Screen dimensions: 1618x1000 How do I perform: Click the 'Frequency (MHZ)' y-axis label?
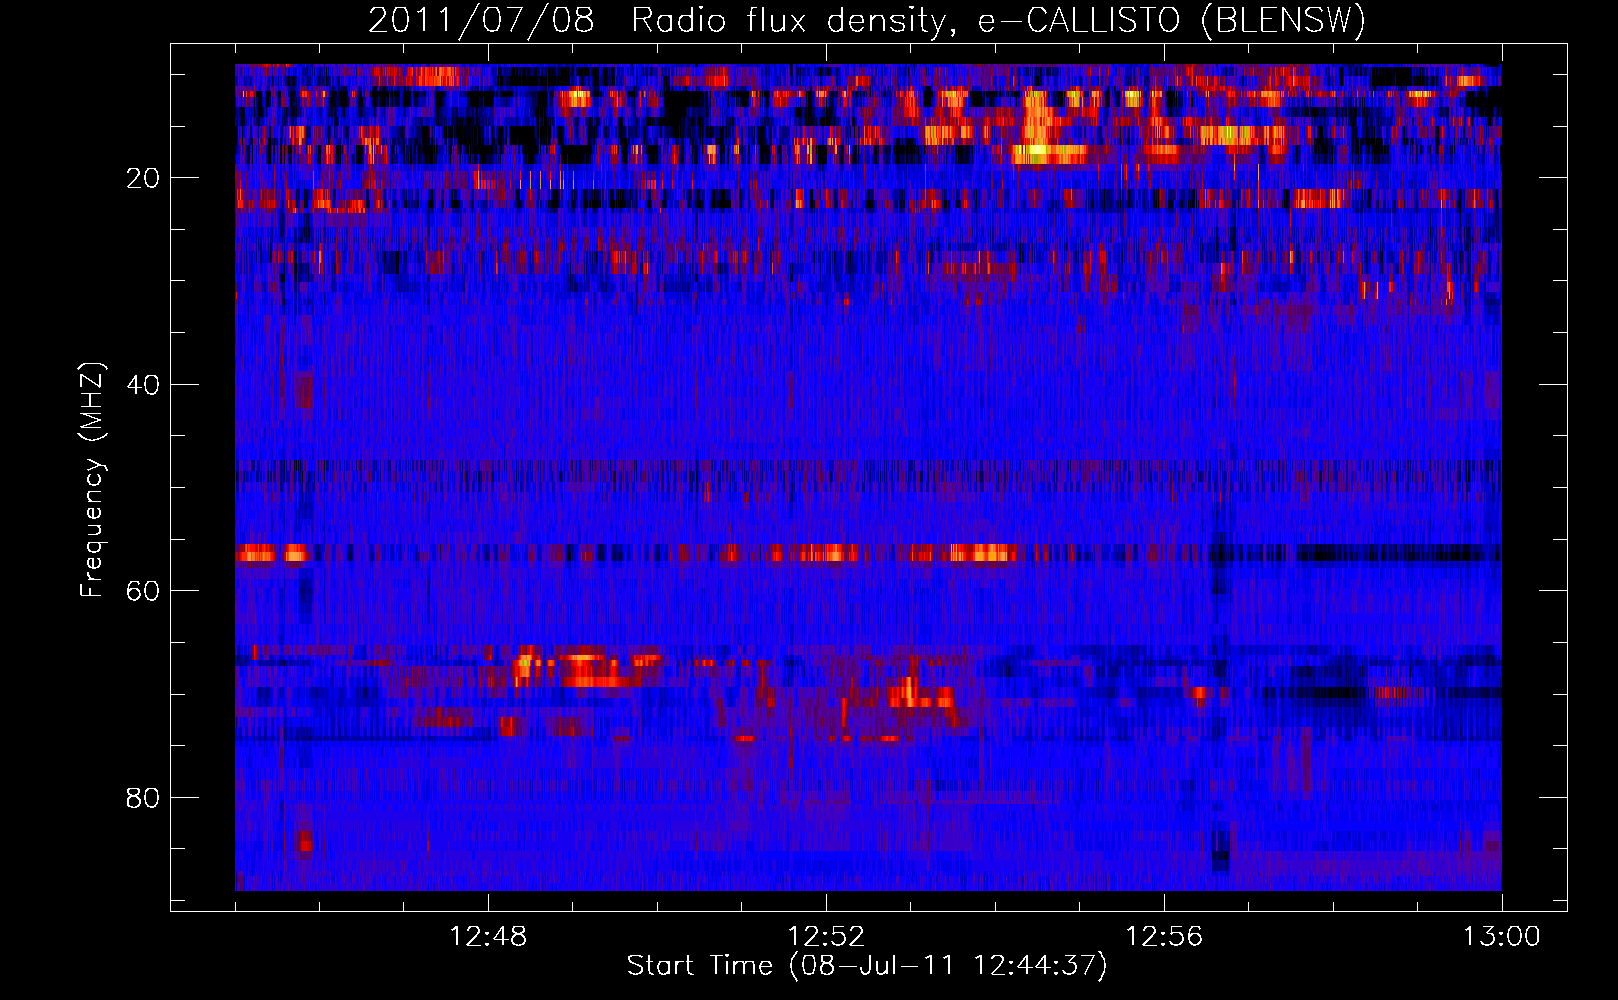point(92,480)
